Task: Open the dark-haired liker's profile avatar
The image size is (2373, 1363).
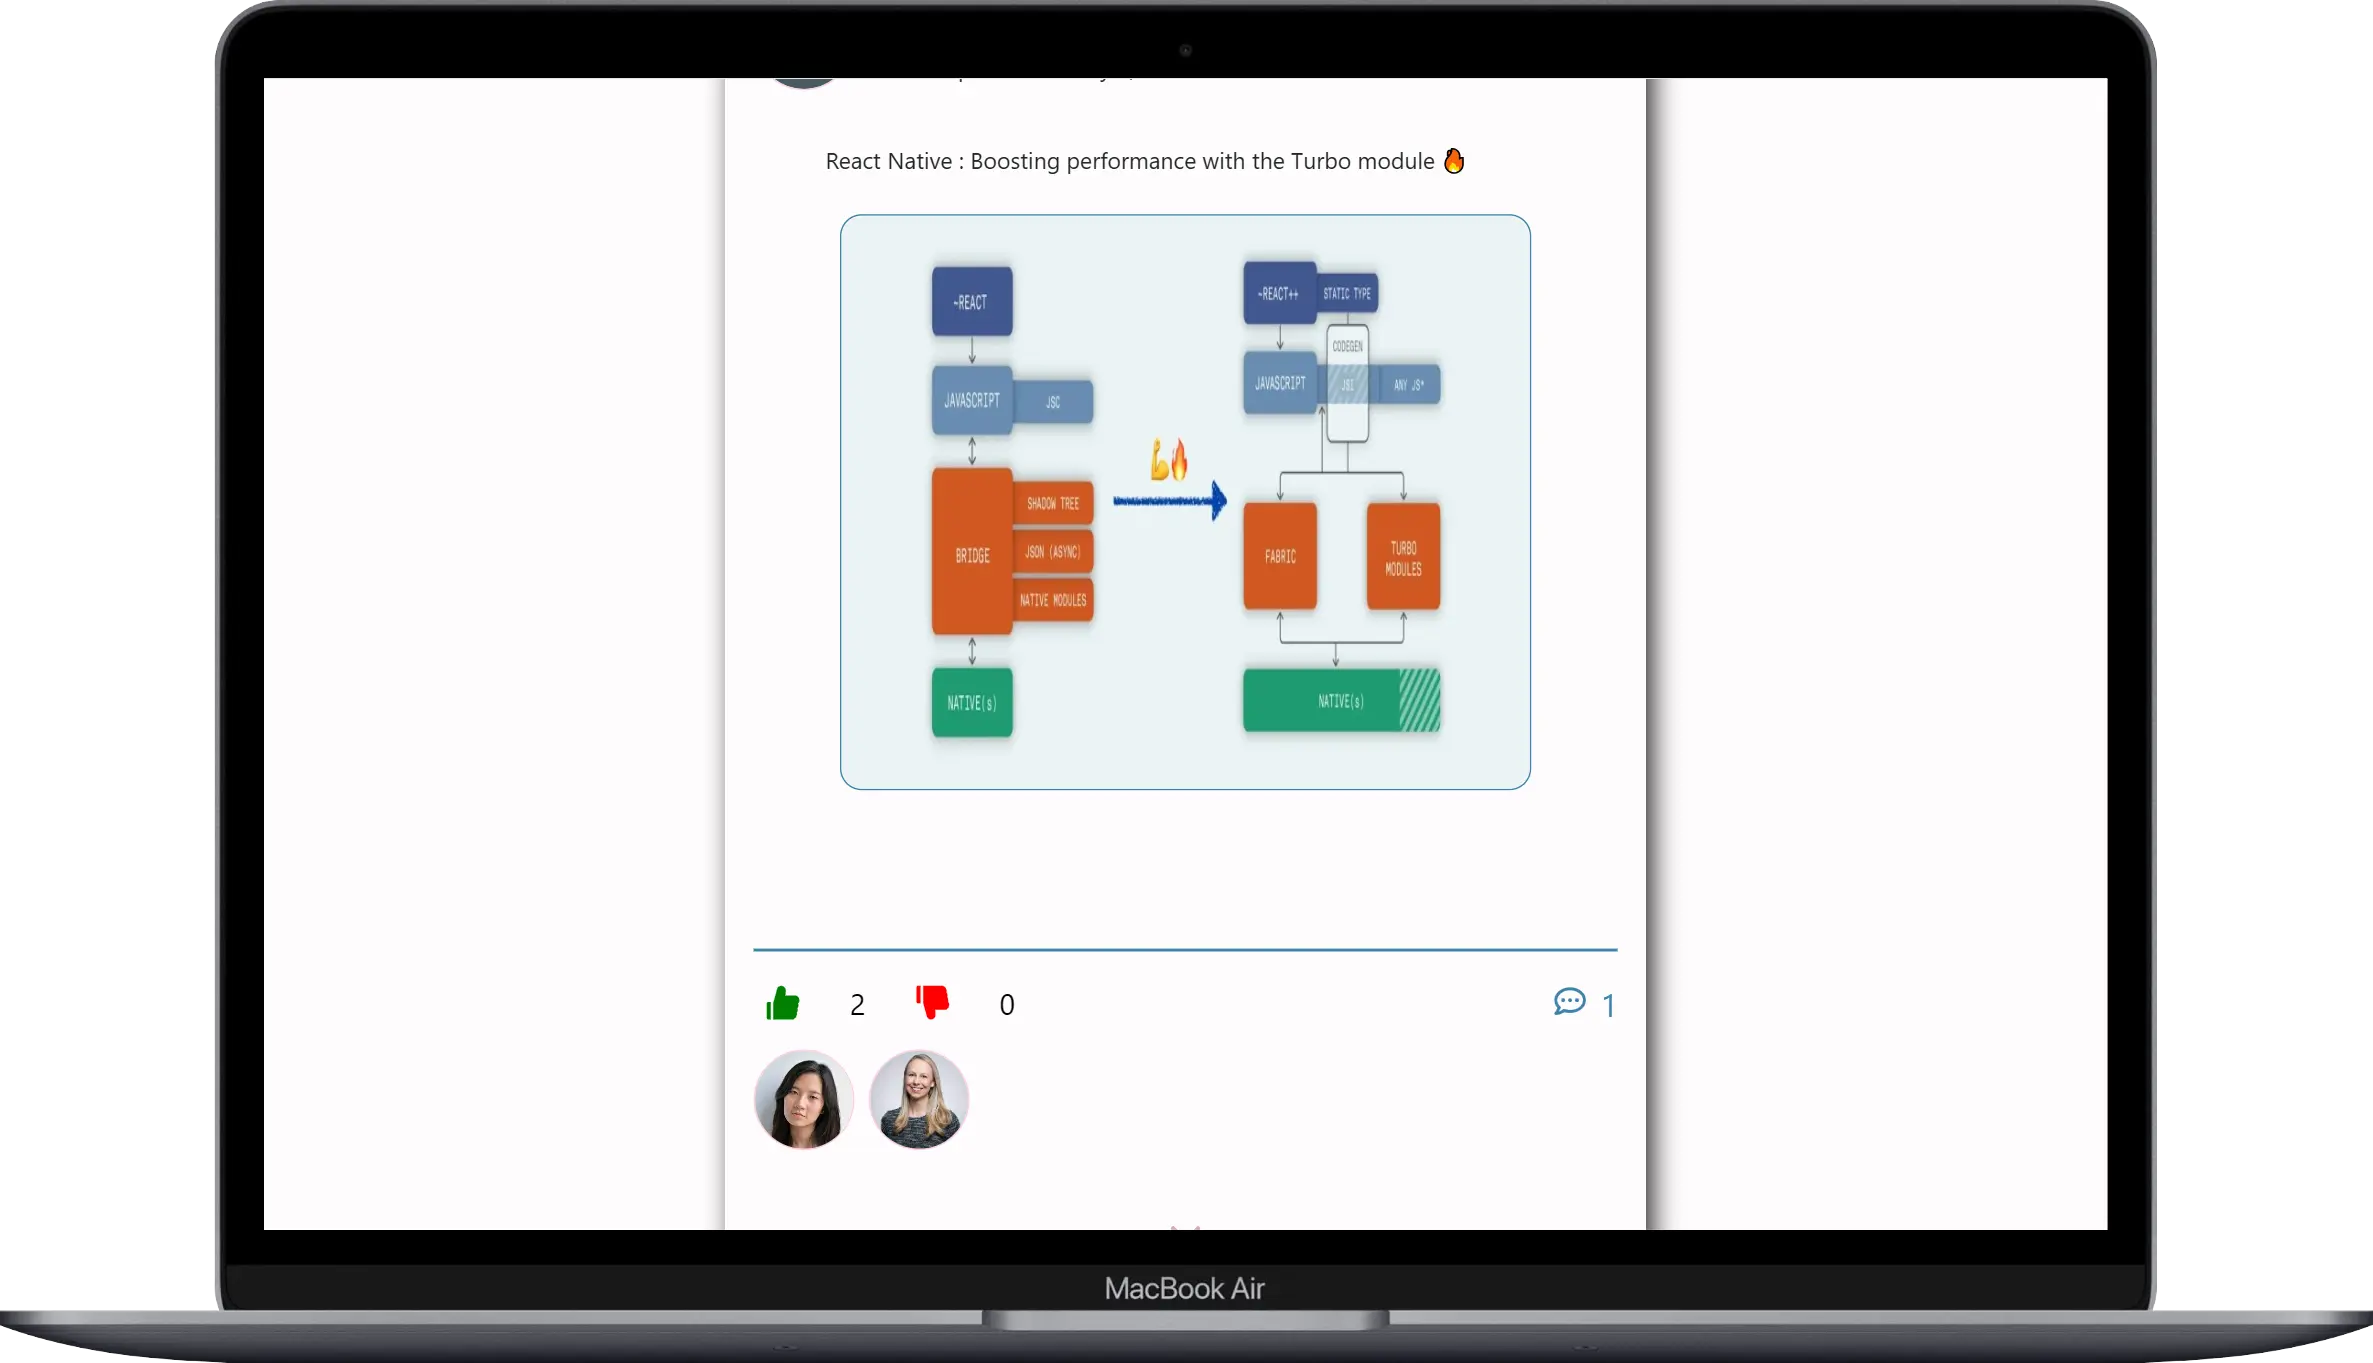Action: [x=804, y=1099]
